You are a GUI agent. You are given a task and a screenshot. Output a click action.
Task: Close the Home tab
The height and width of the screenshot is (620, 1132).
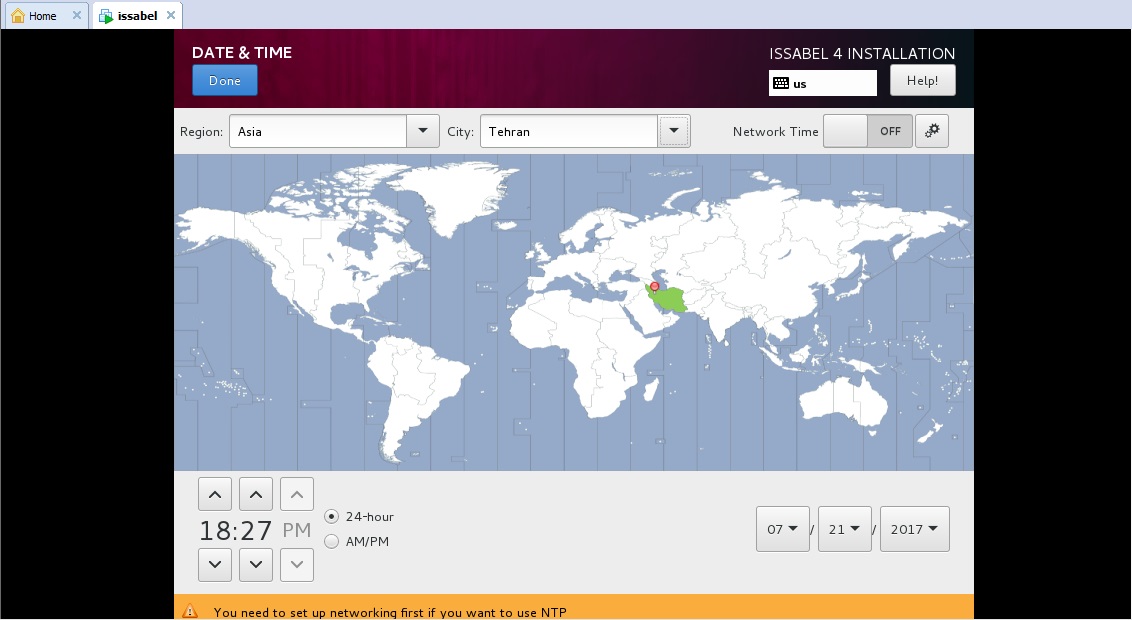pyautogui.click(x=77, y=15)
